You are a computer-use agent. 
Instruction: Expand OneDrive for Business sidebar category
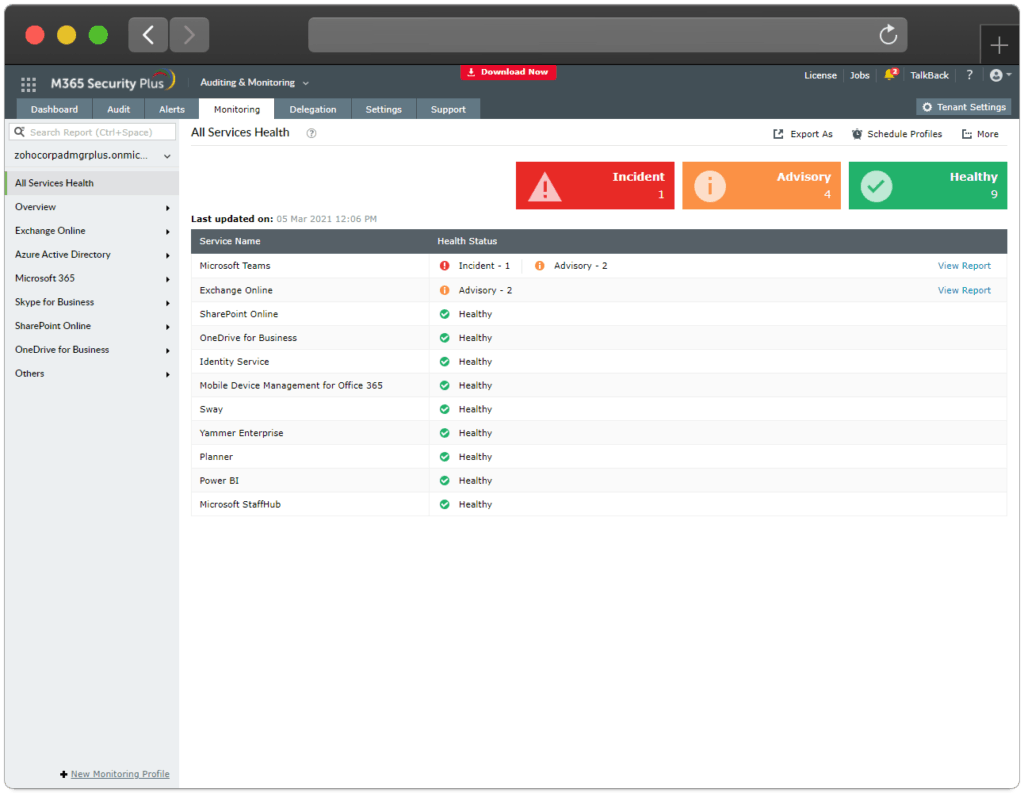click(92, 350)
